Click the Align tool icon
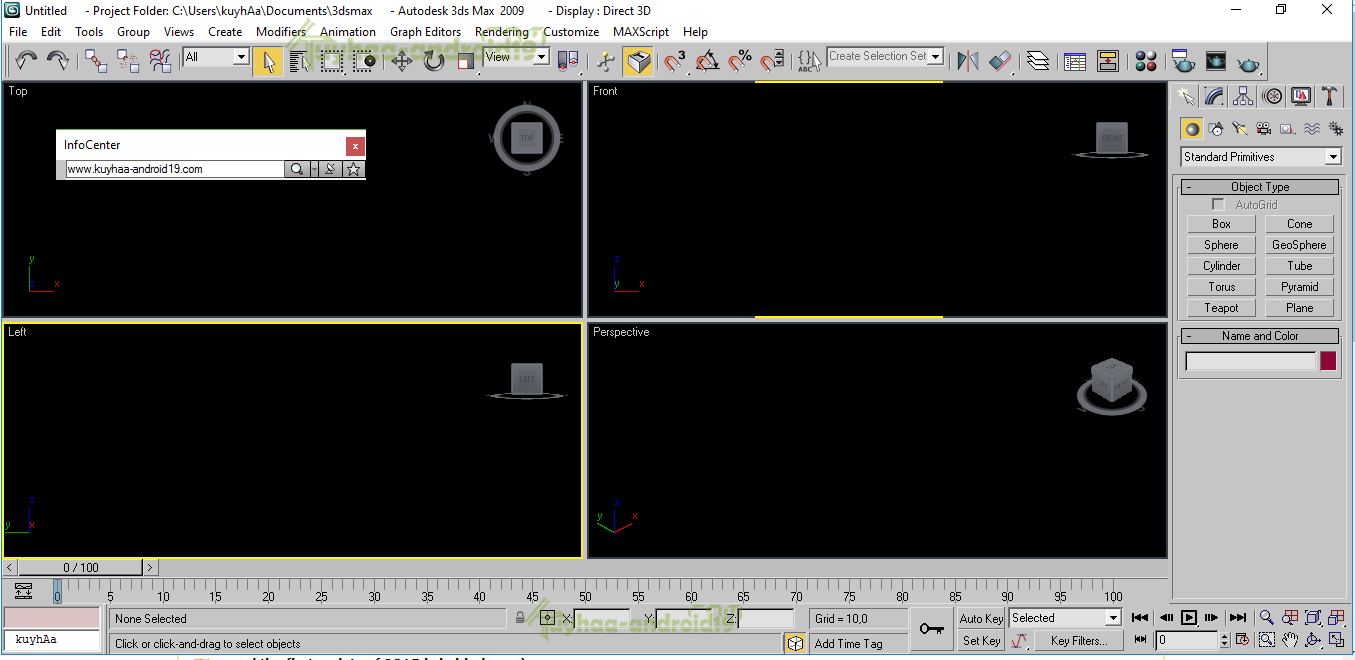Screen dimensions: 1355x660 [1000, 61]
